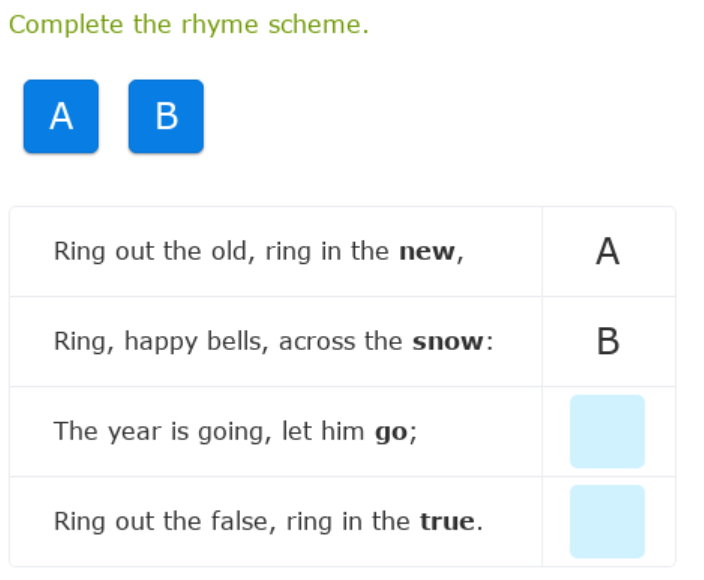
Task: Select the empty box beside the "go" line
Action: click(x=607, y=431)
